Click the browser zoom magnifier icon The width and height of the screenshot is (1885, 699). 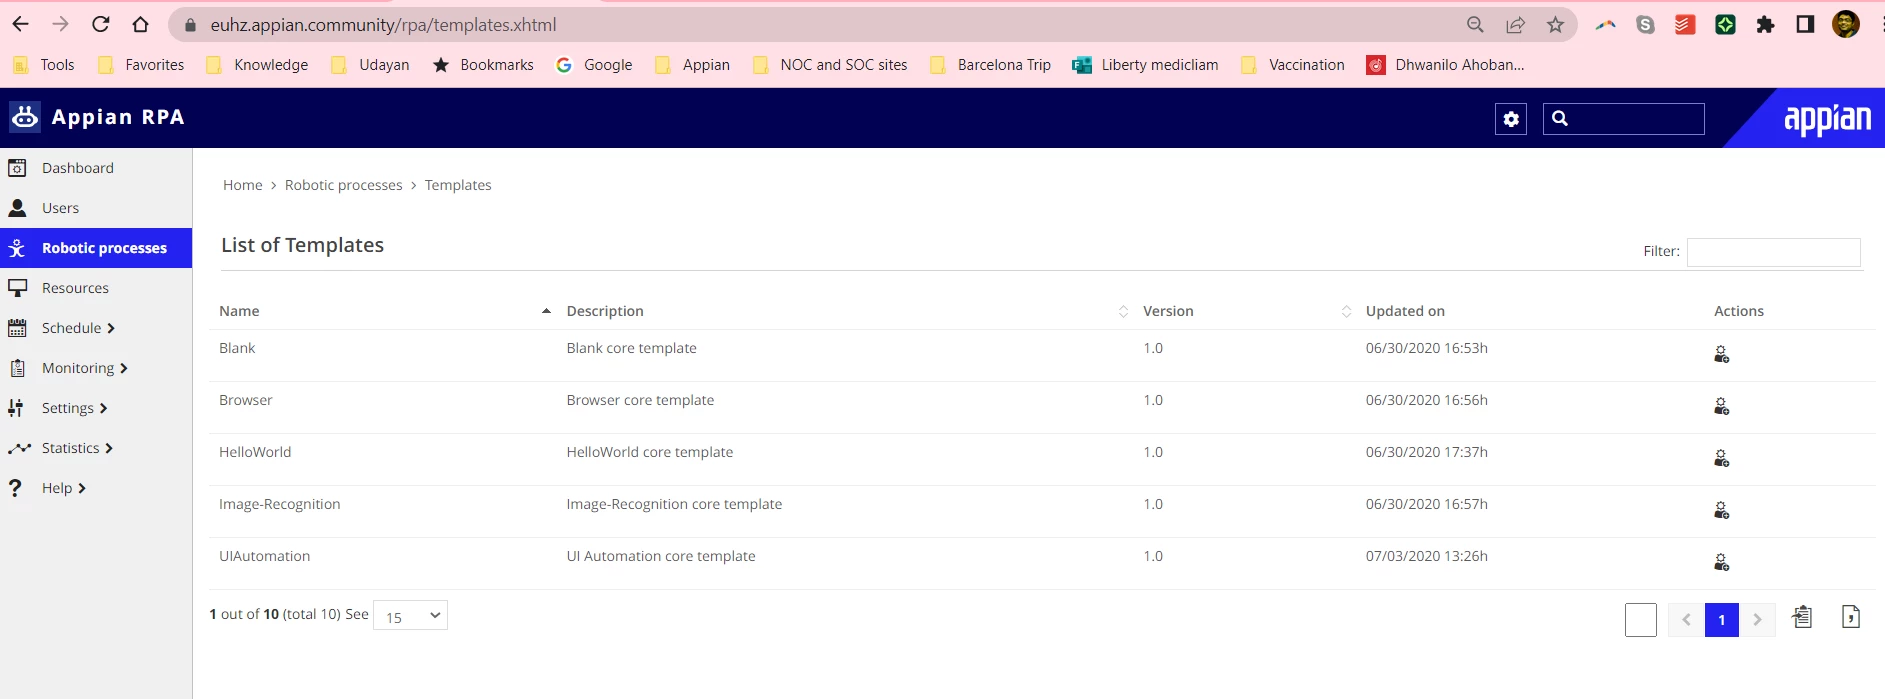point(1475,25)
